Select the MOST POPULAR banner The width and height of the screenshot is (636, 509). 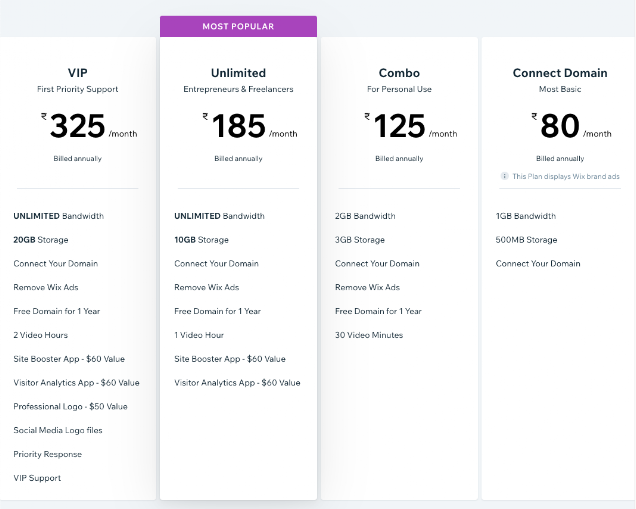coord(238,26)
